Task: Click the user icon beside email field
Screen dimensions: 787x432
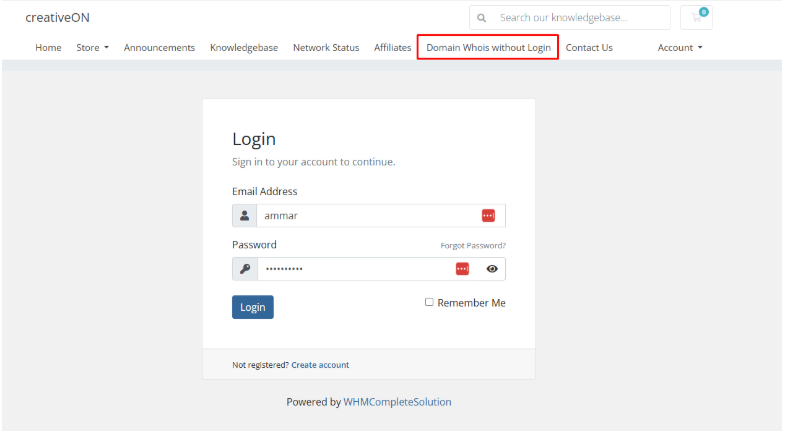Action: (x=245, y=215)
